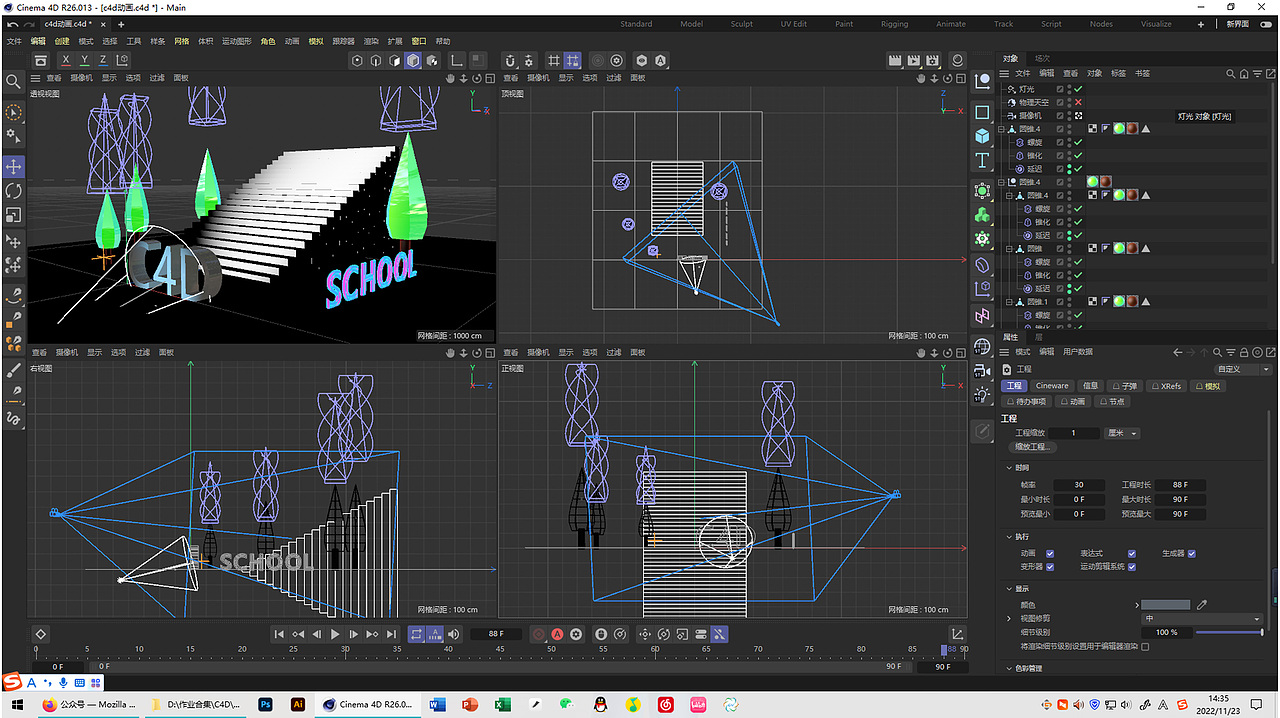This screenshot has height=718, width=1280.
Task: Toggle visibility dots of 摄像机 object
Action: [1069, 115]
